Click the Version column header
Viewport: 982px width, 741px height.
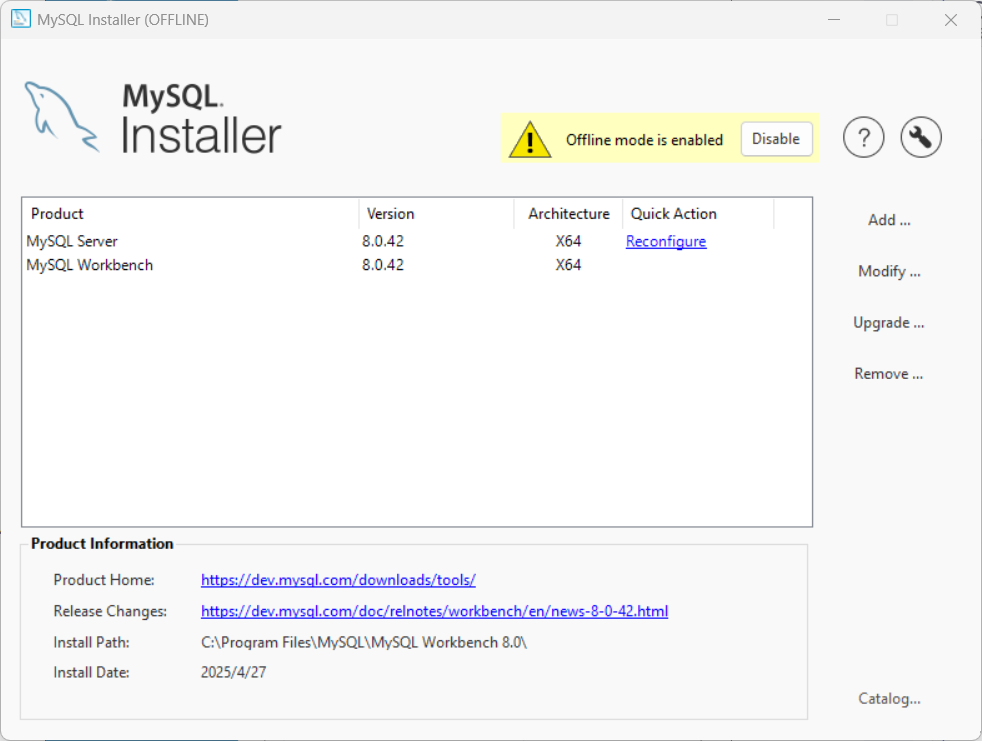(437, 214)
